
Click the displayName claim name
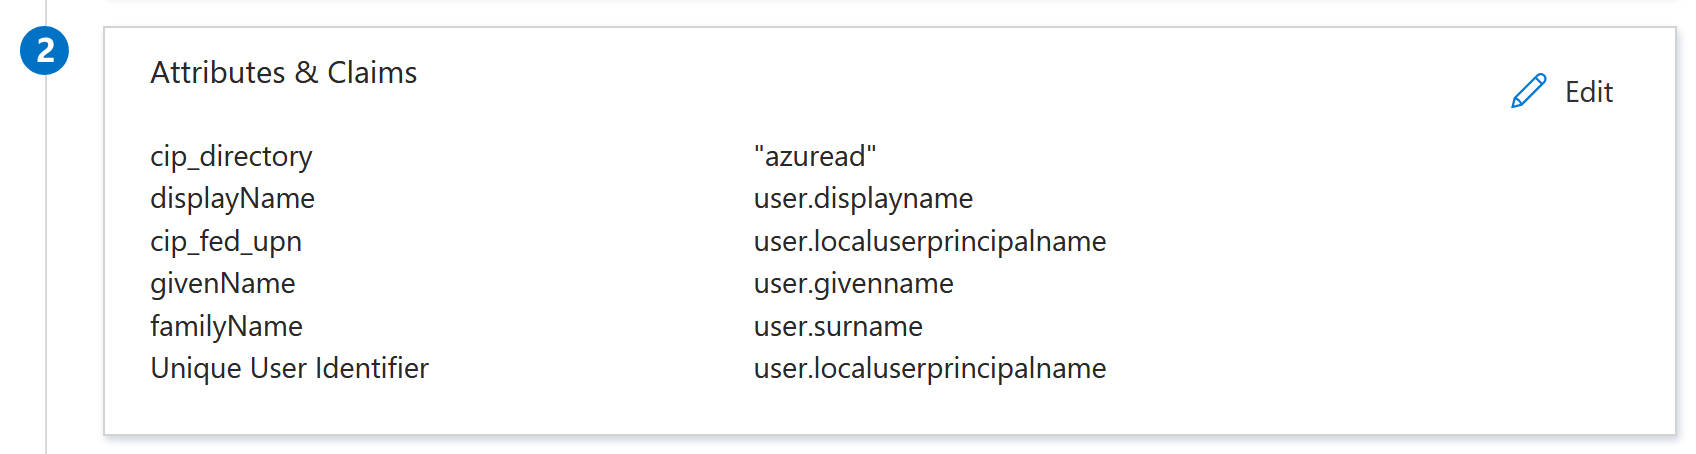(232, 199)
